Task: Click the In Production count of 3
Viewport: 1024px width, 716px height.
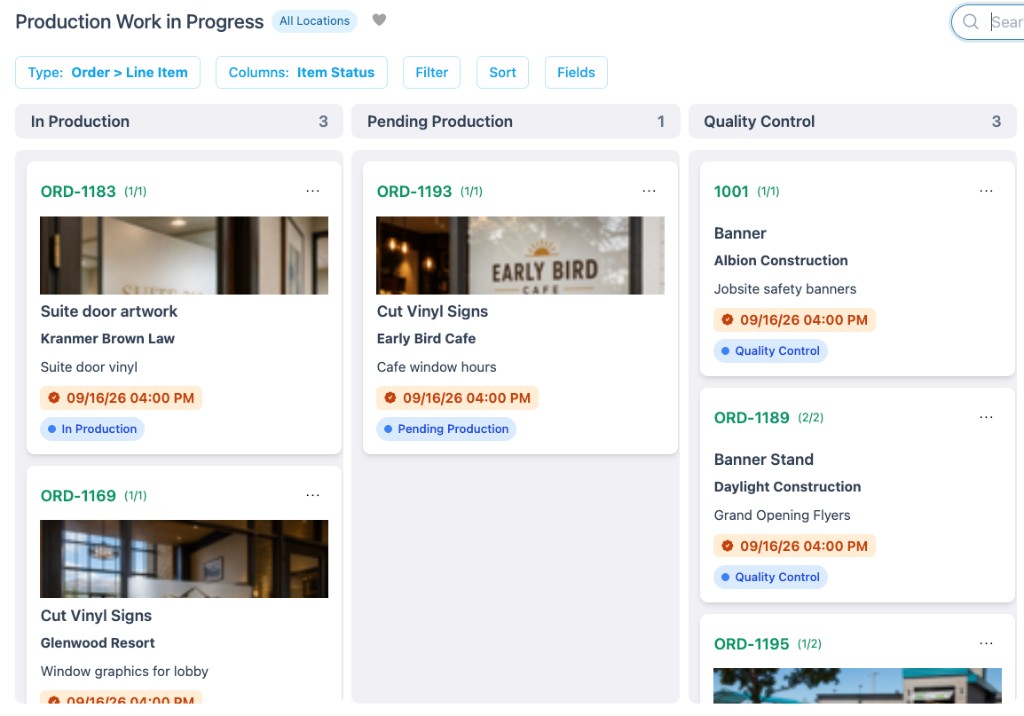Action: pyautogui.click(x=323, y=121)
